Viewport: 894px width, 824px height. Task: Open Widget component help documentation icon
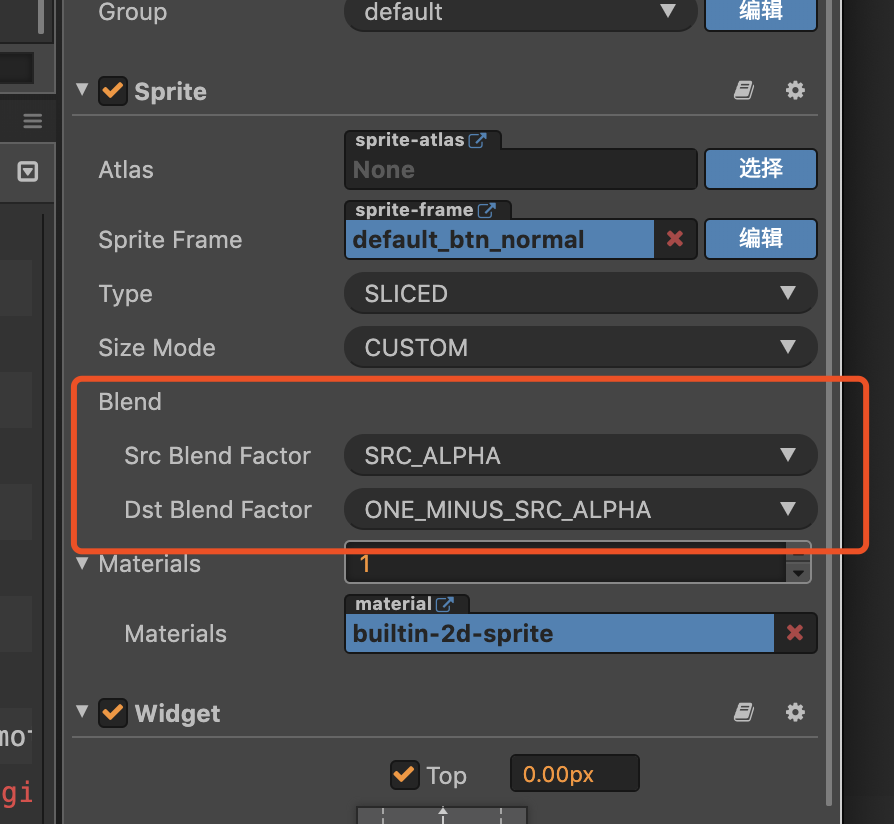pos(743,712)
